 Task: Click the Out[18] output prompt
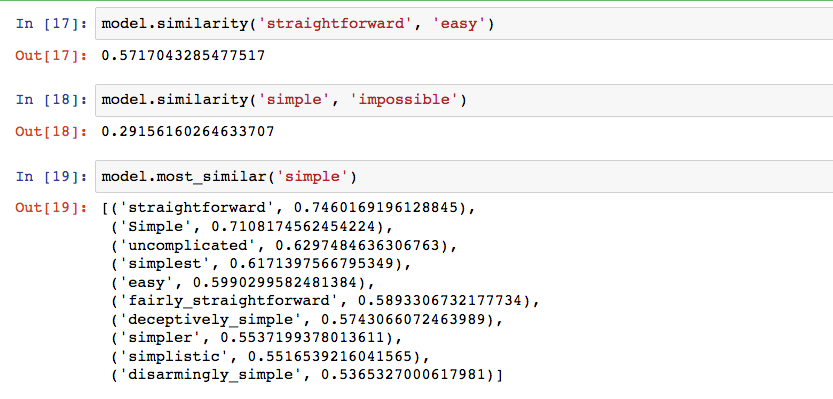(x=52, y=131)
